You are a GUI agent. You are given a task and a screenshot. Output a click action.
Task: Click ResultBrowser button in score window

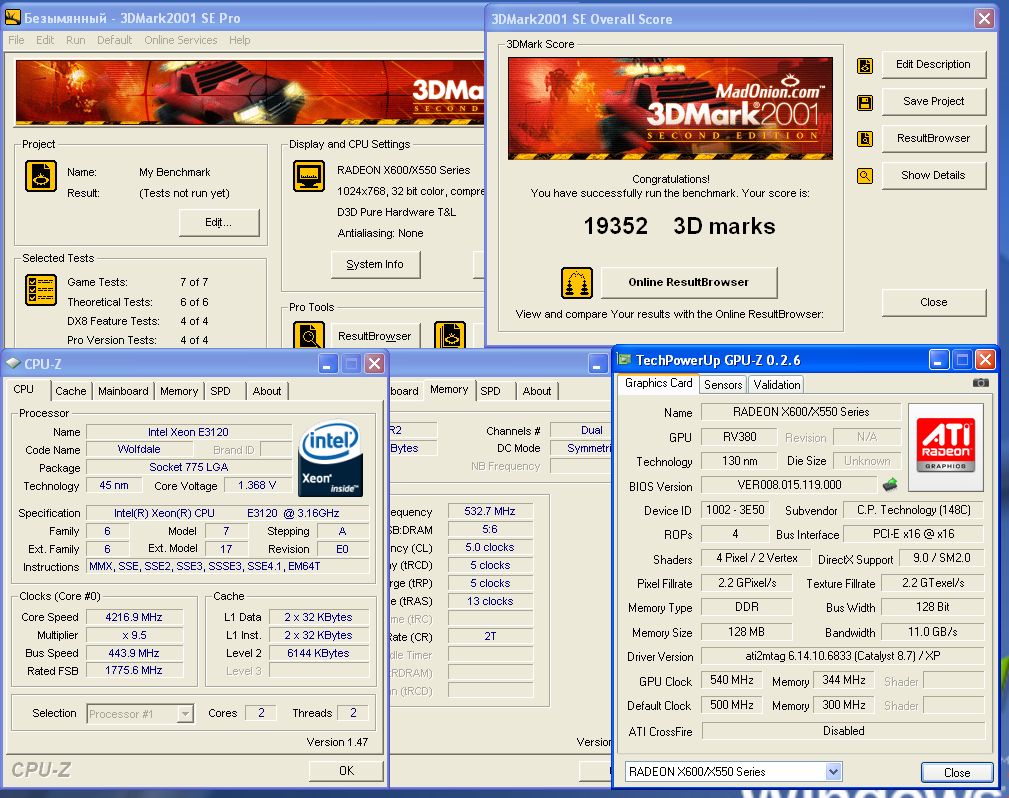tap(933, 138)
